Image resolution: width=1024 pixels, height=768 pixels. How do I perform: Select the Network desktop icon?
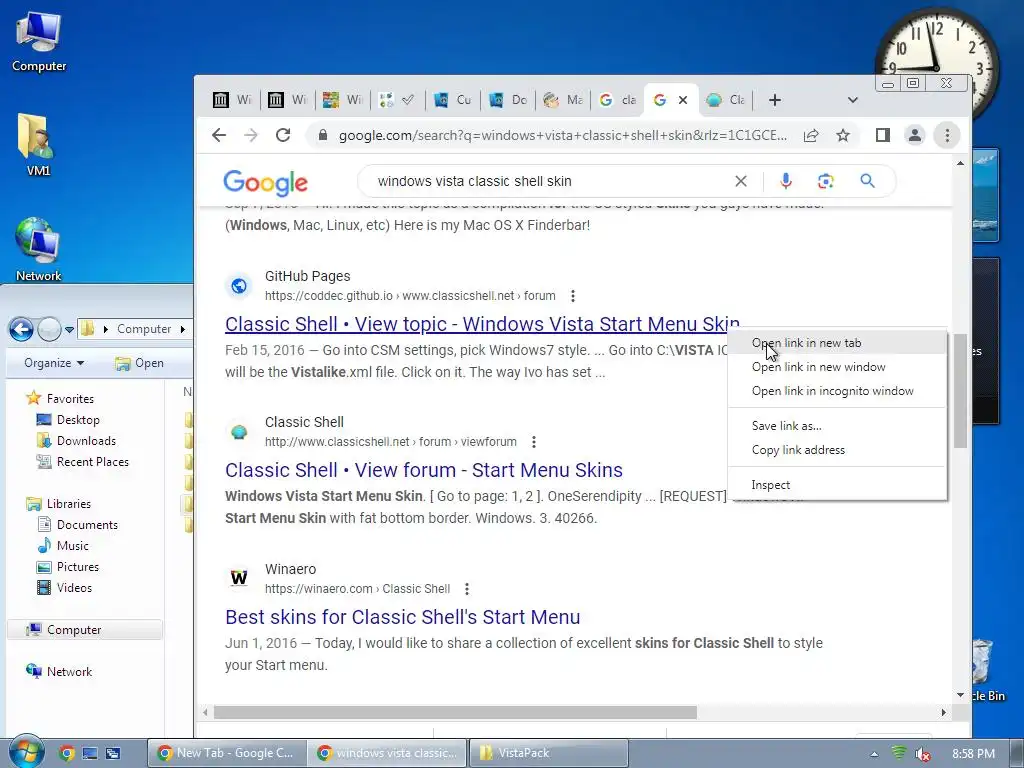pyautogui.click(x=38, y=249)
